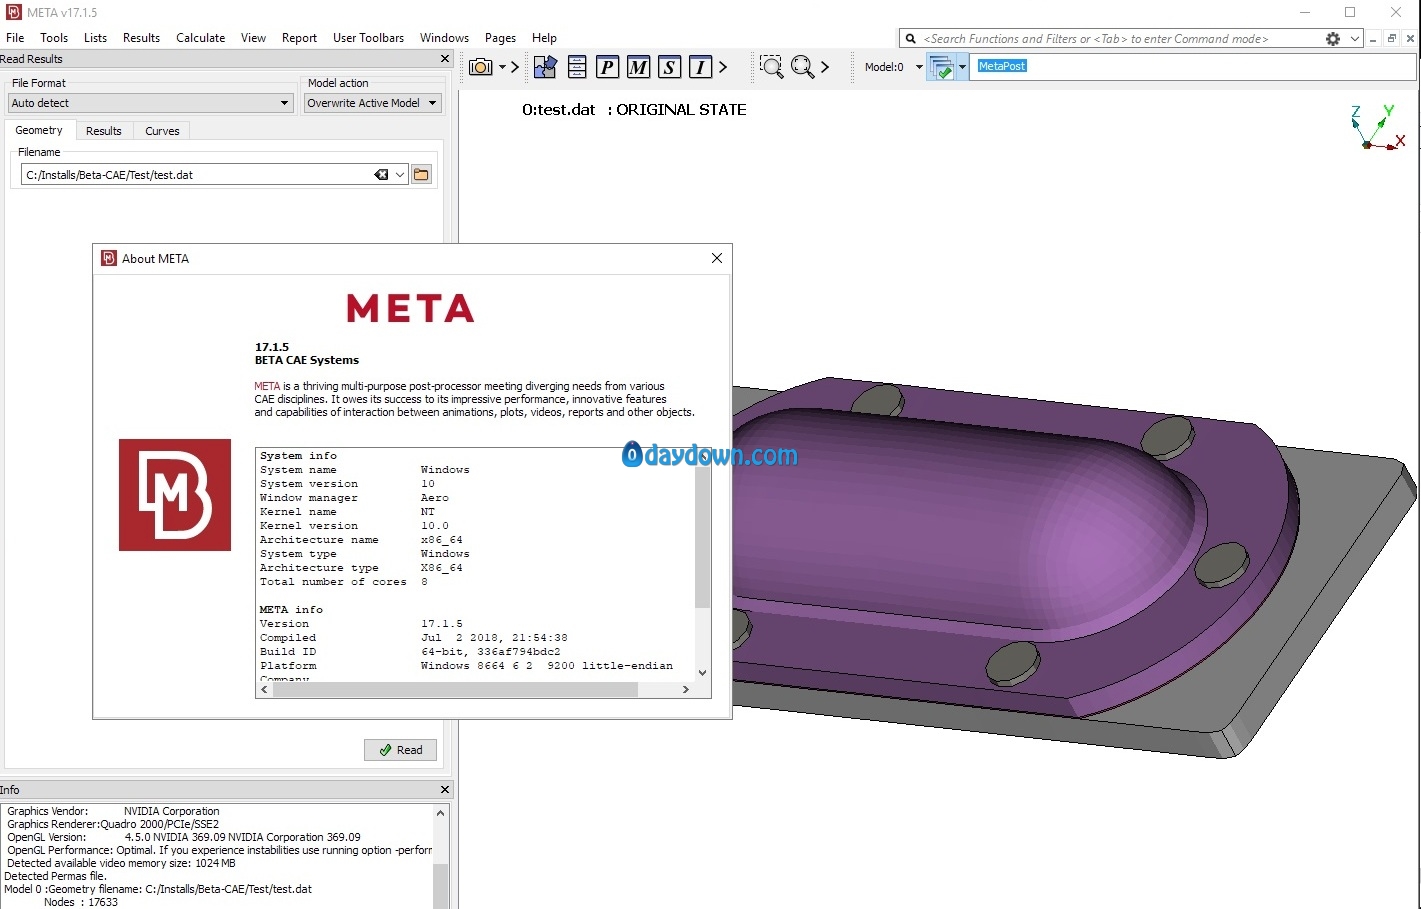Open the Calculate menu
1421x909 pixels.
(x=201, y=38)
